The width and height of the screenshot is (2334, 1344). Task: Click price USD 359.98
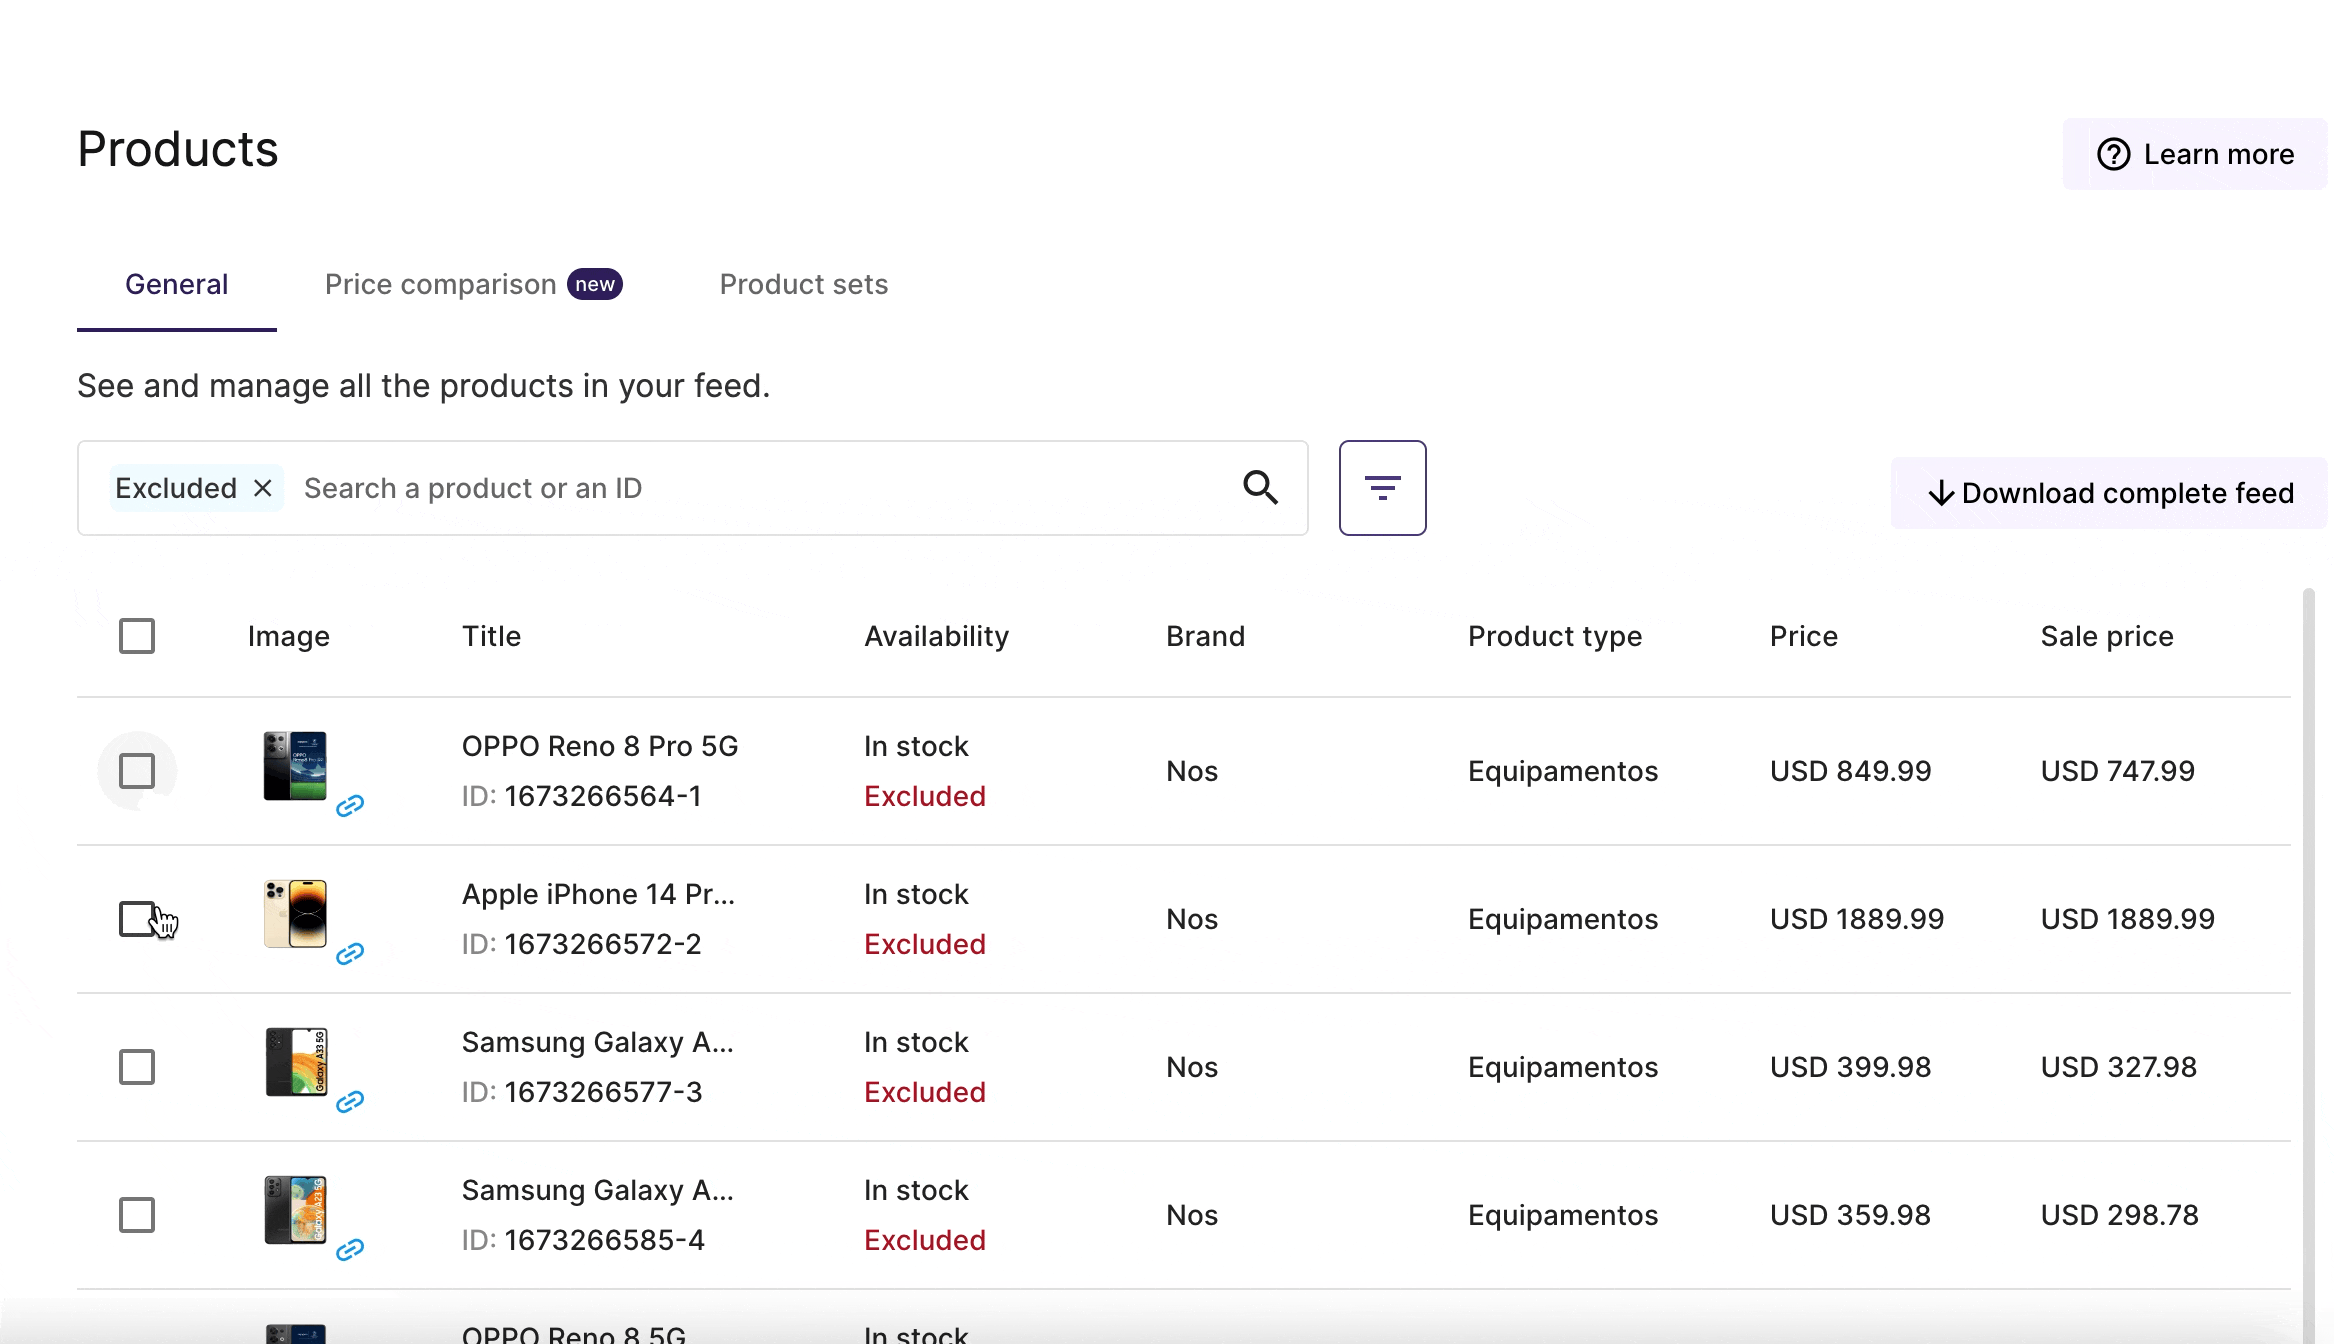tap(1850, 1215)
